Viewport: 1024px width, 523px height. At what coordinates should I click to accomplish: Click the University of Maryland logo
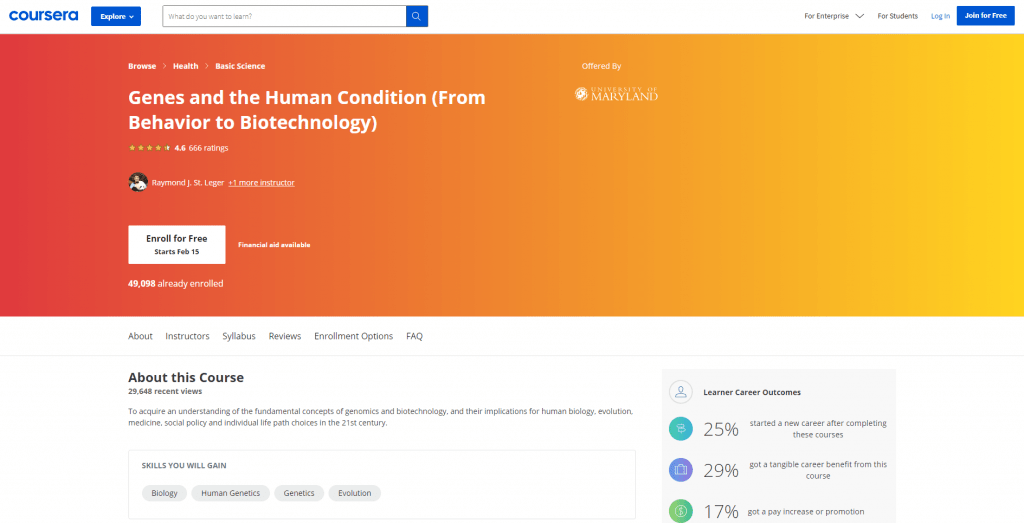[x=616, y=94]
